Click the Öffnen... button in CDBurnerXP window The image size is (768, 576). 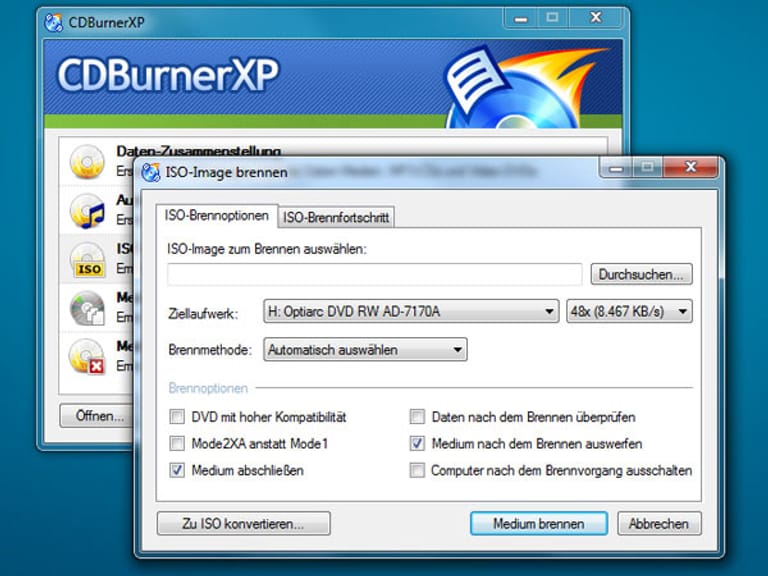(x=97, y=416)
